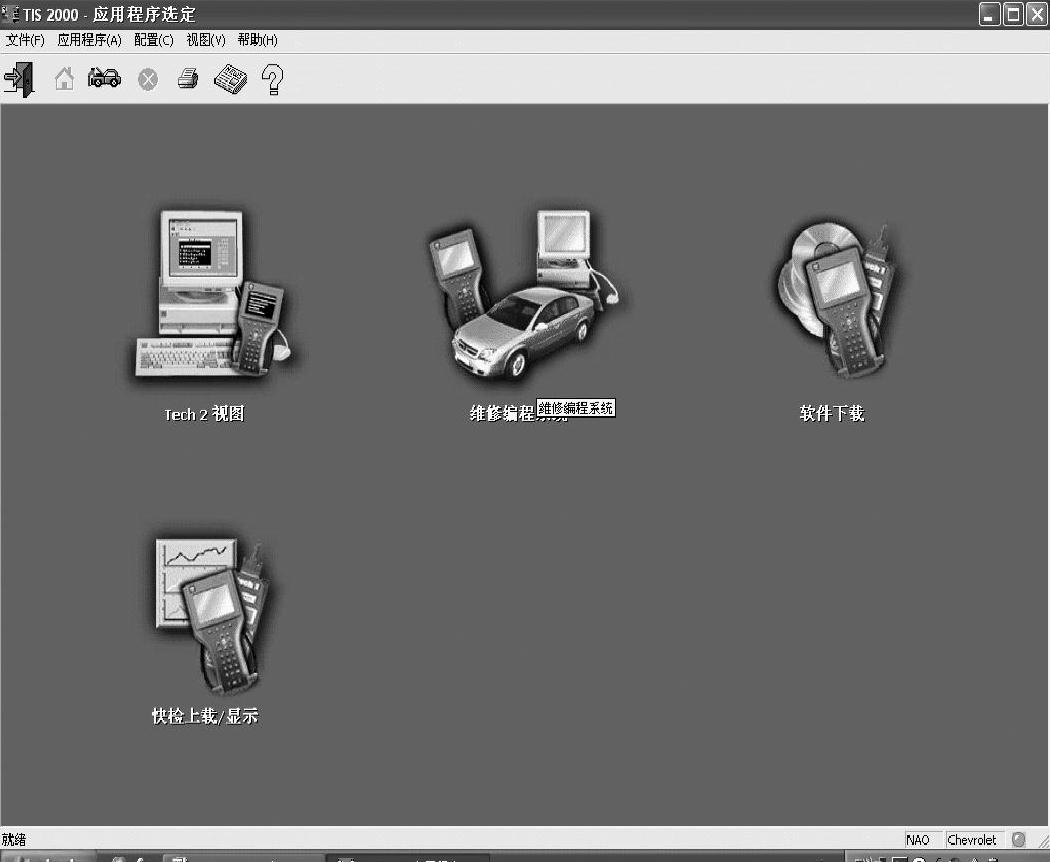Click the round stop X toolbar icon
Viewport: 1050px width, 862px height.
(x=147, y=80)
